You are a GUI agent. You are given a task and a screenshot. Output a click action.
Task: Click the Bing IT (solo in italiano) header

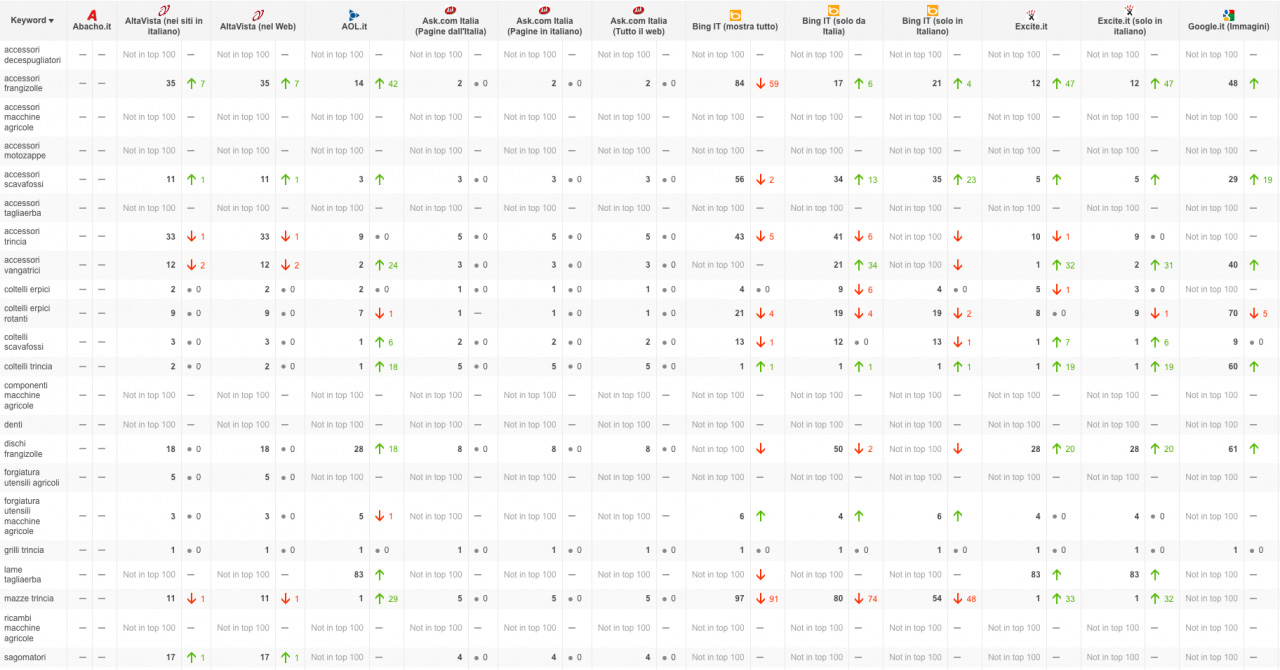pyautogui.click(x=932, y=26)
